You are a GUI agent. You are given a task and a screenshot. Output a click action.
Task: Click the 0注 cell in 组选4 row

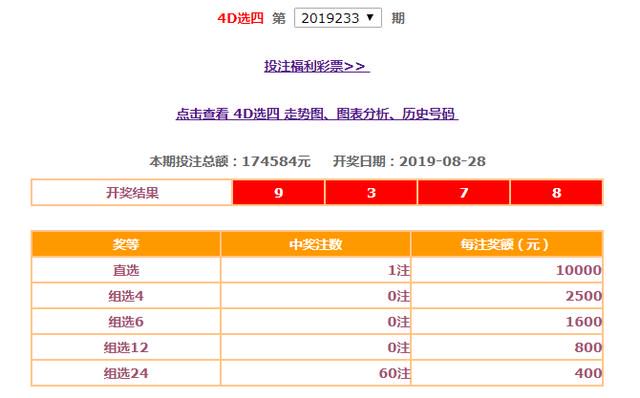[316, 296]
